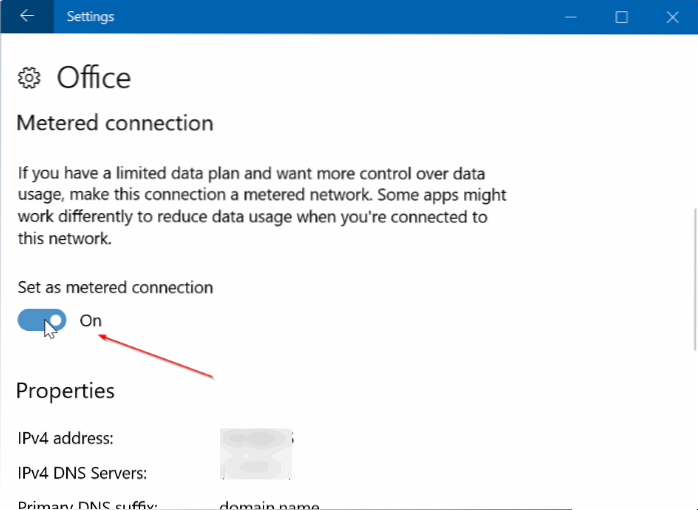This screenshot has width=698, height=510.
Task: Click the IPv4 address label
Action: (65, 438)
